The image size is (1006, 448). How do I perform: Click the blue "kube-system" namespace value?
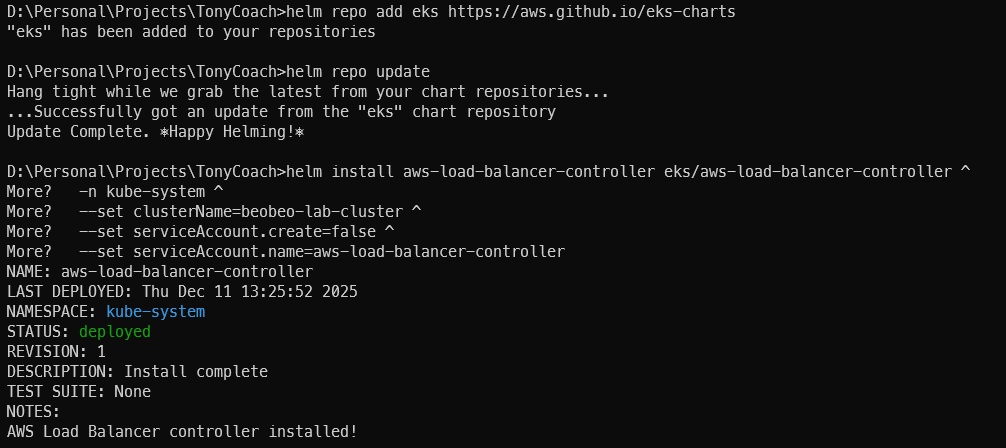click(x=155, y=311)
